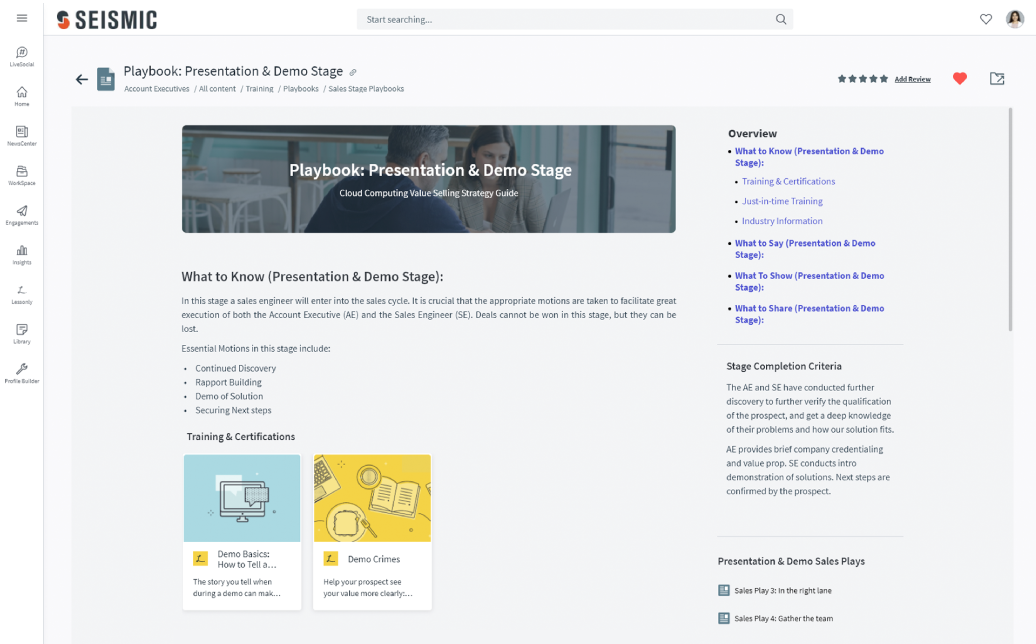1036x644 pixels.
Task: Open Engagements in the sidebar
Action: point(22,215)
